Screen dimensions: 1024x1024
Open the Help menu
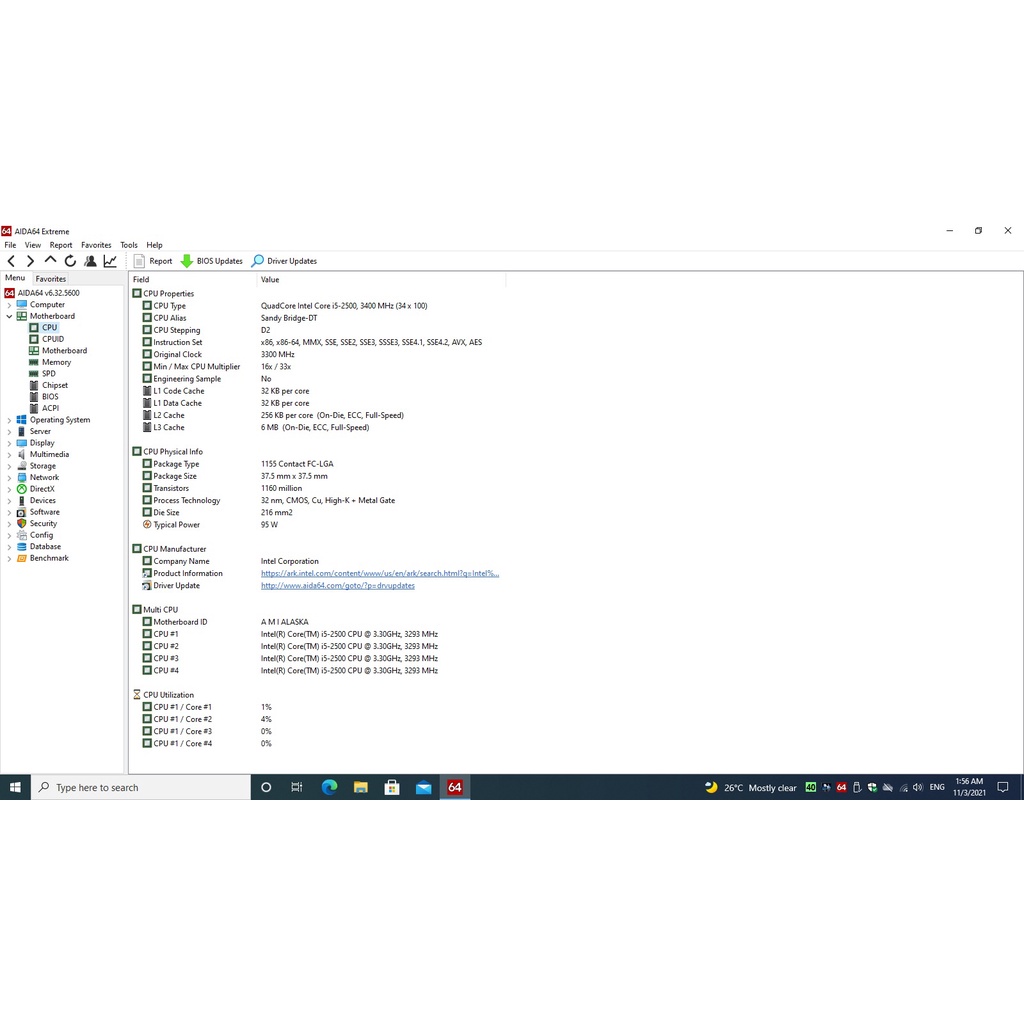pyautogui.click(x=154, y=245)
